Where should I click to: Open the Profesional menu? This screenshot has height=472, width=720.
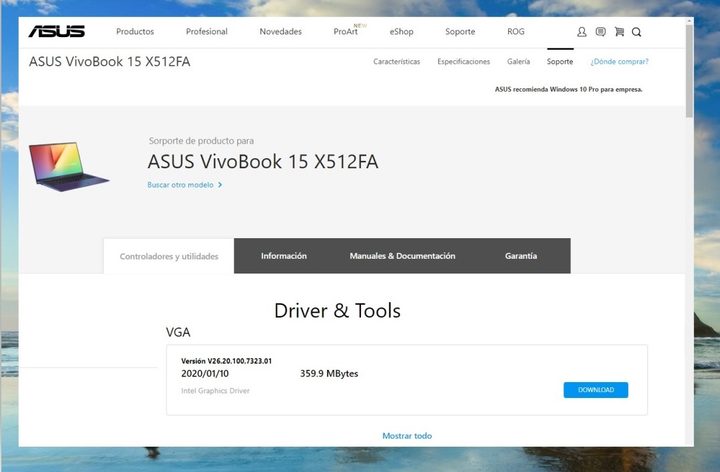tap(207, 32)
